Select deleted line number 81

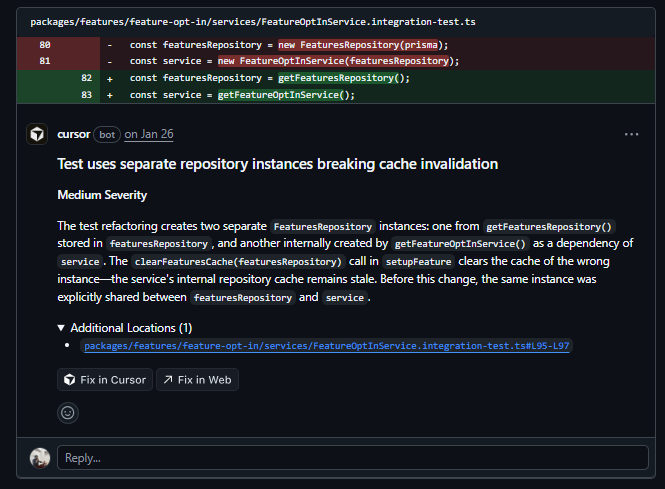click(45, 61)
